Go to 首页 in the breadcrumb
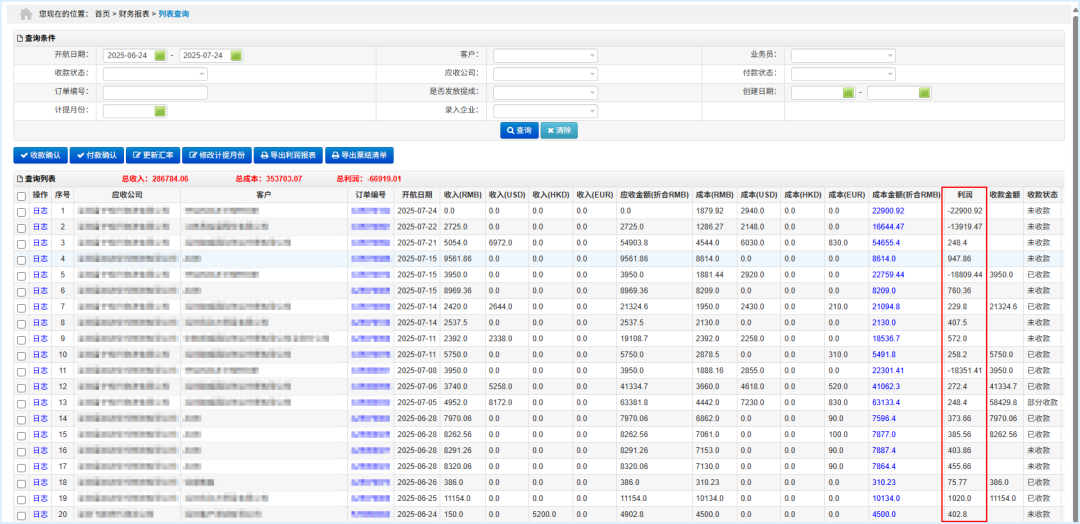This screenshot has height=524, width=1080. tap(102, 15)
